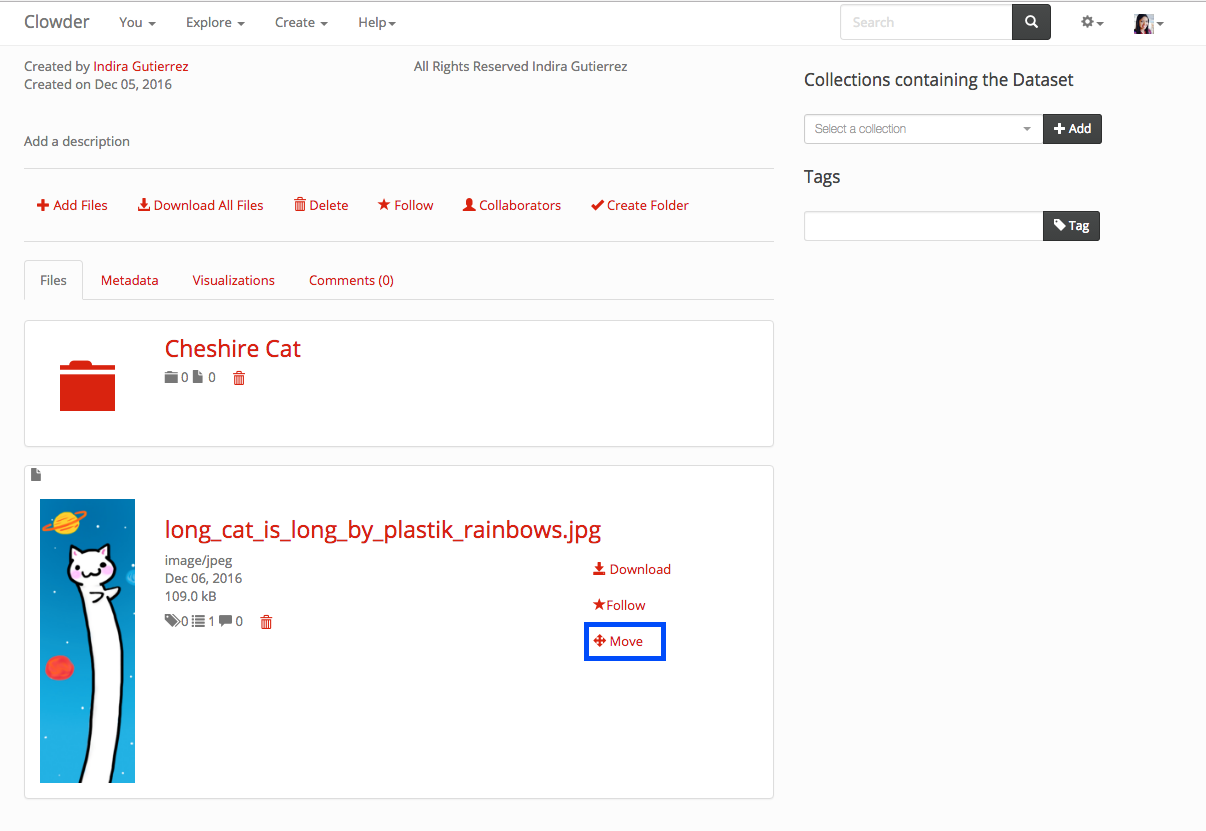Viewport: 1206px width, 831px height.
Task: Open the Help menu
Action: point(377,22)
